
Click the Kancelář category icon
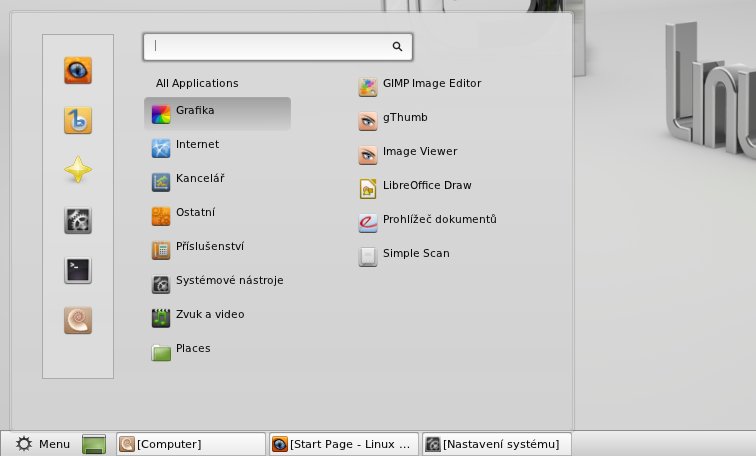pos(161,183)
